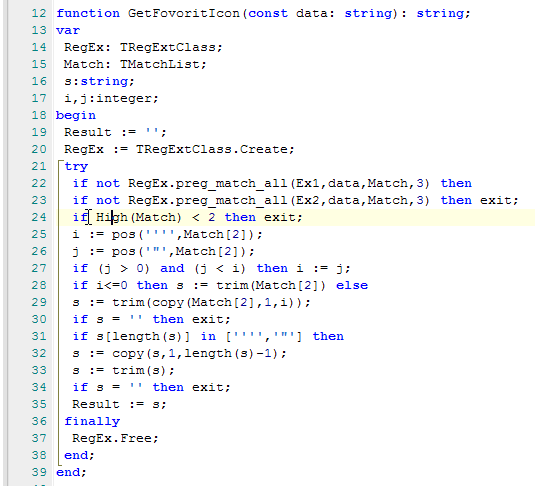Screen dimensions: 535x486
Task: Click the else keyword on line 28
Action: click(x=352, y=285)
